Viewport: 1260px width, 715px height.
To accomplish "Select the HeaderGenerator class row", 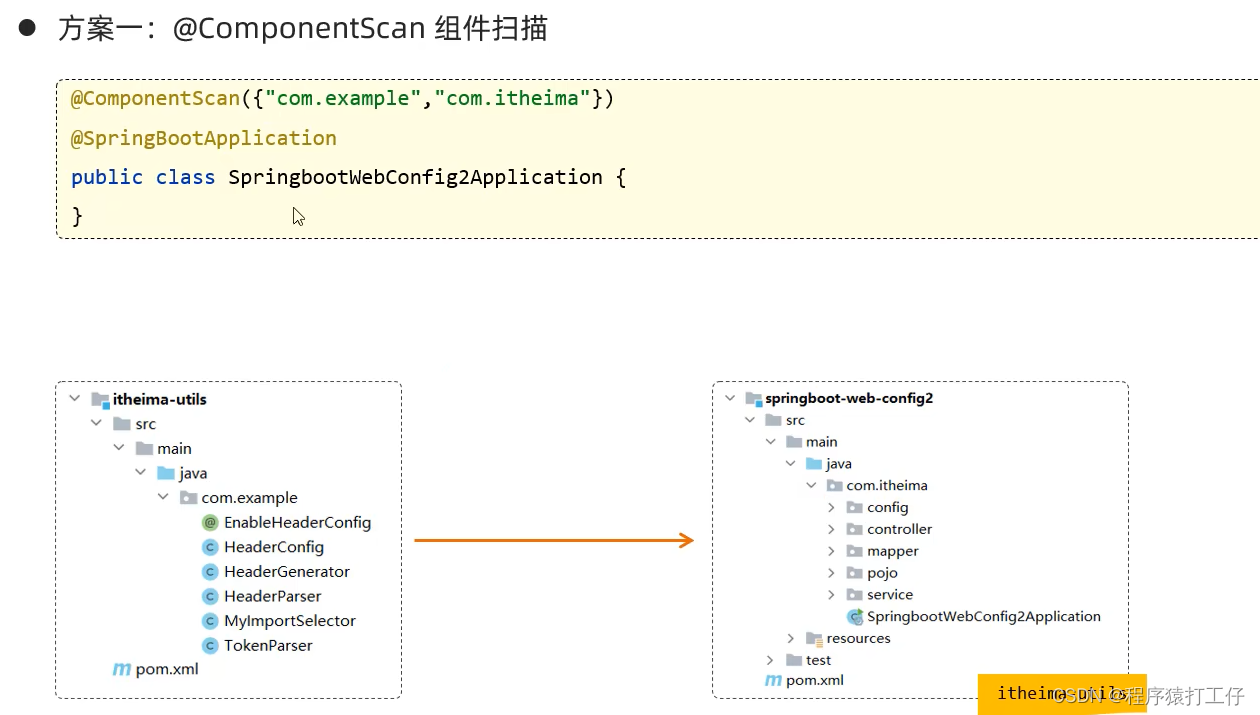I will [x=287, y=572].
